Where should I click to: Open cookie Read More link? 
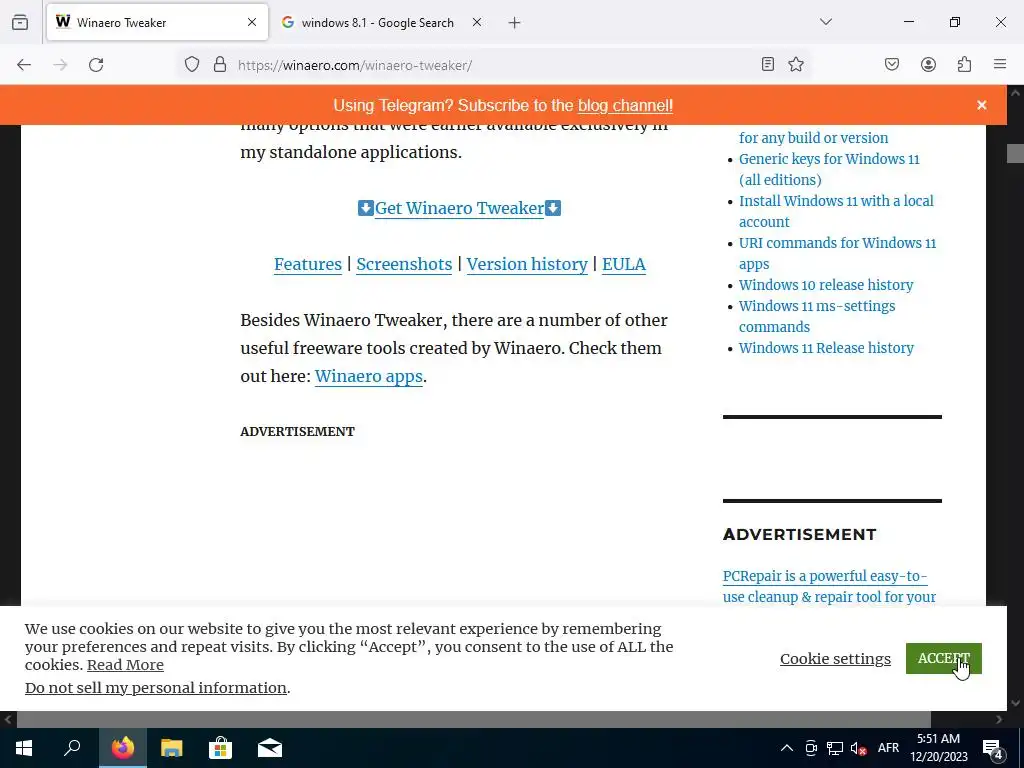pos(125,665)
